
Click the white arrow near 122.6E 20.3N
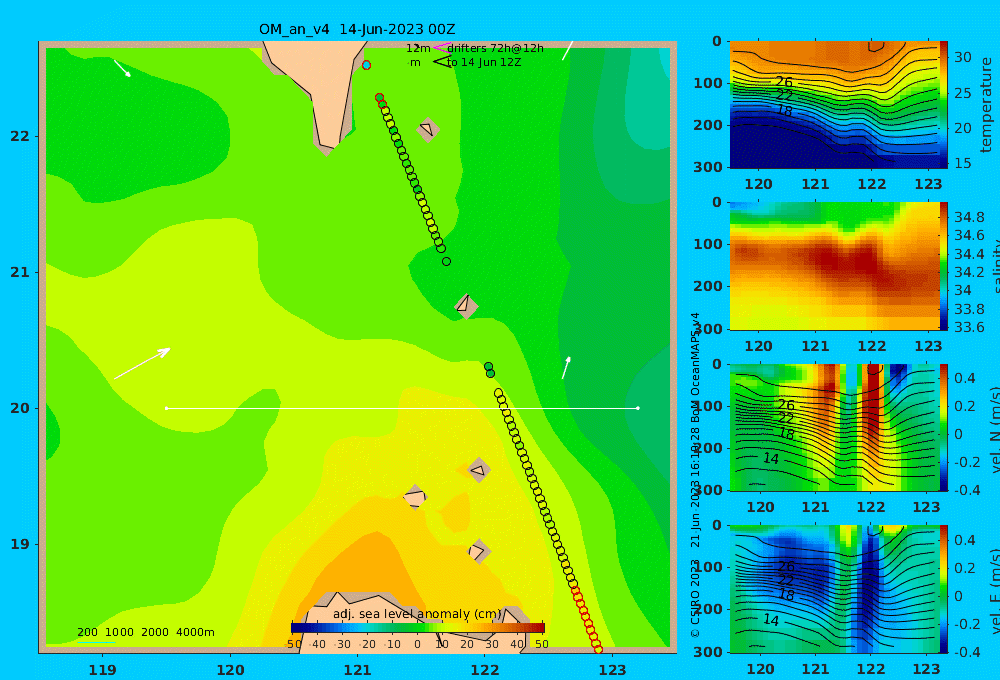[x=566, y=367]
